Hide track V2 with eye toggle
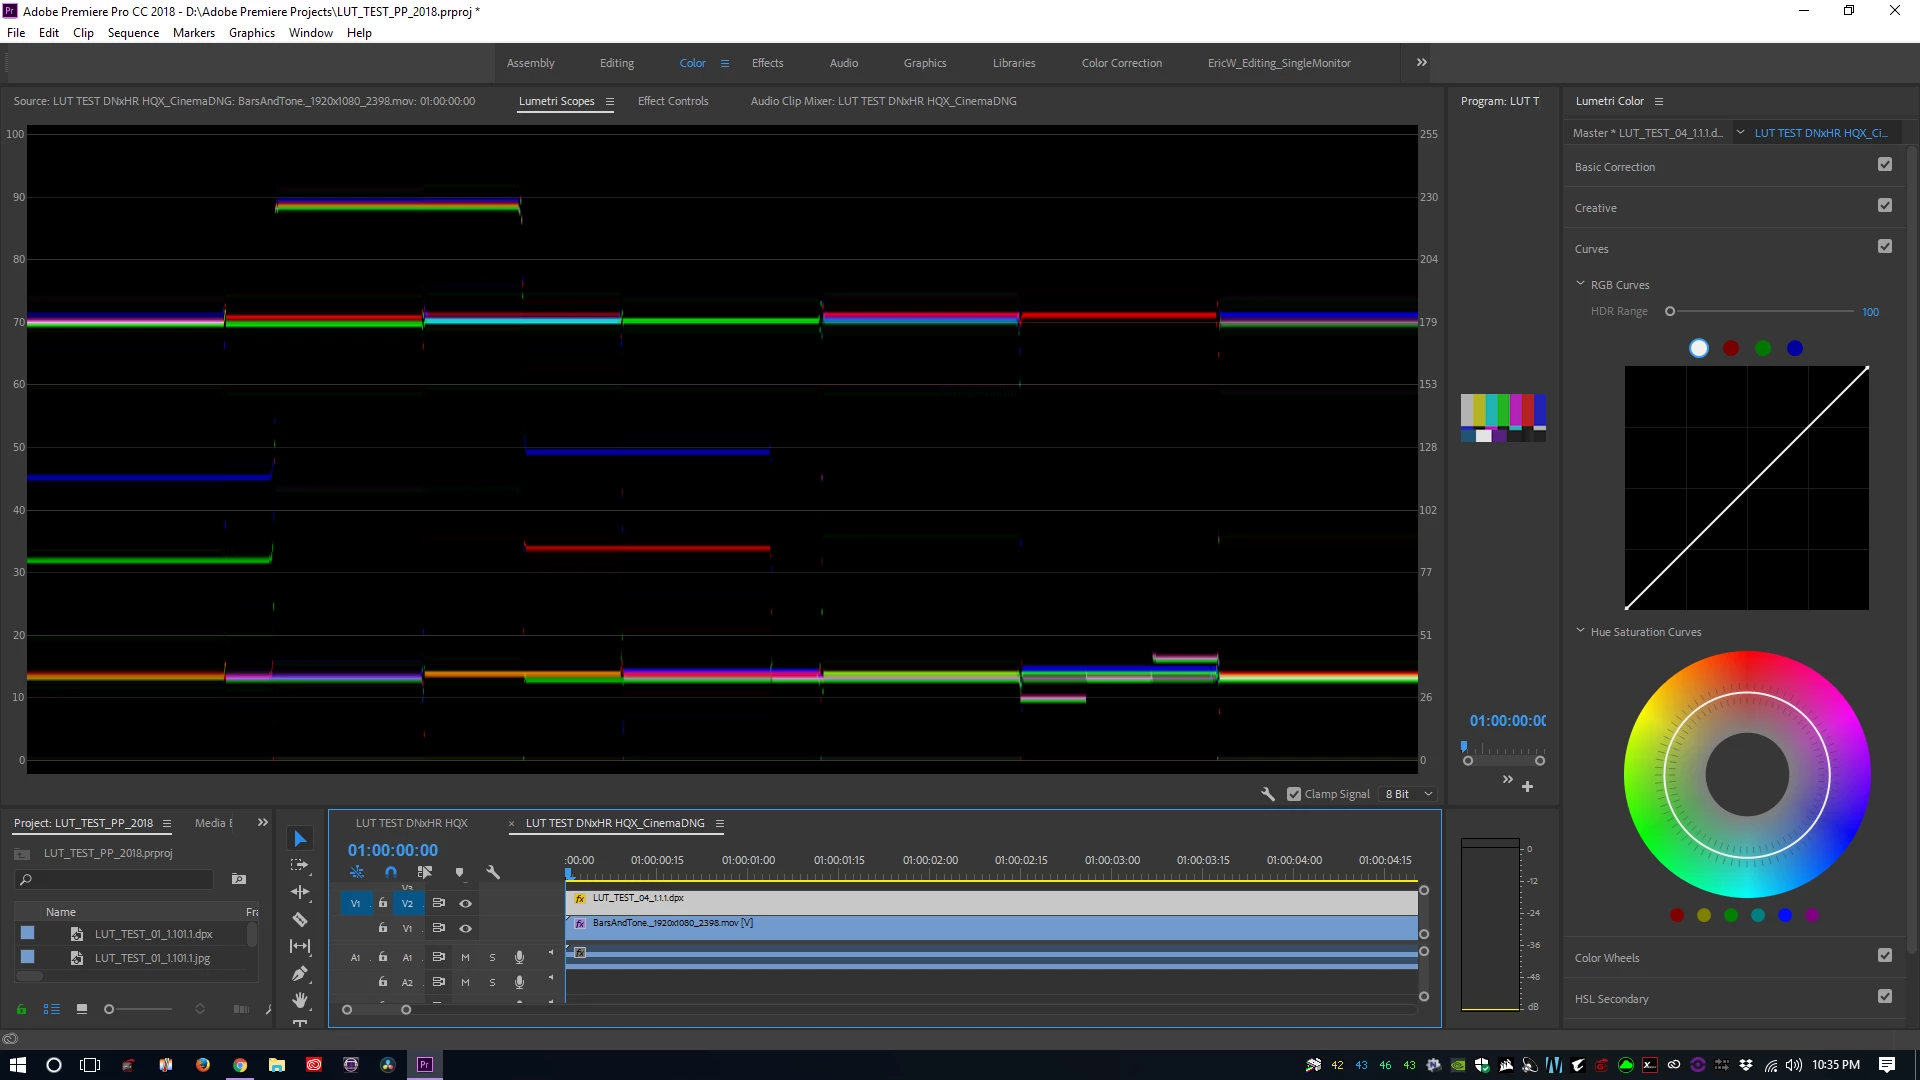This screenshot has width=1920, height=1080. (465, 903)
